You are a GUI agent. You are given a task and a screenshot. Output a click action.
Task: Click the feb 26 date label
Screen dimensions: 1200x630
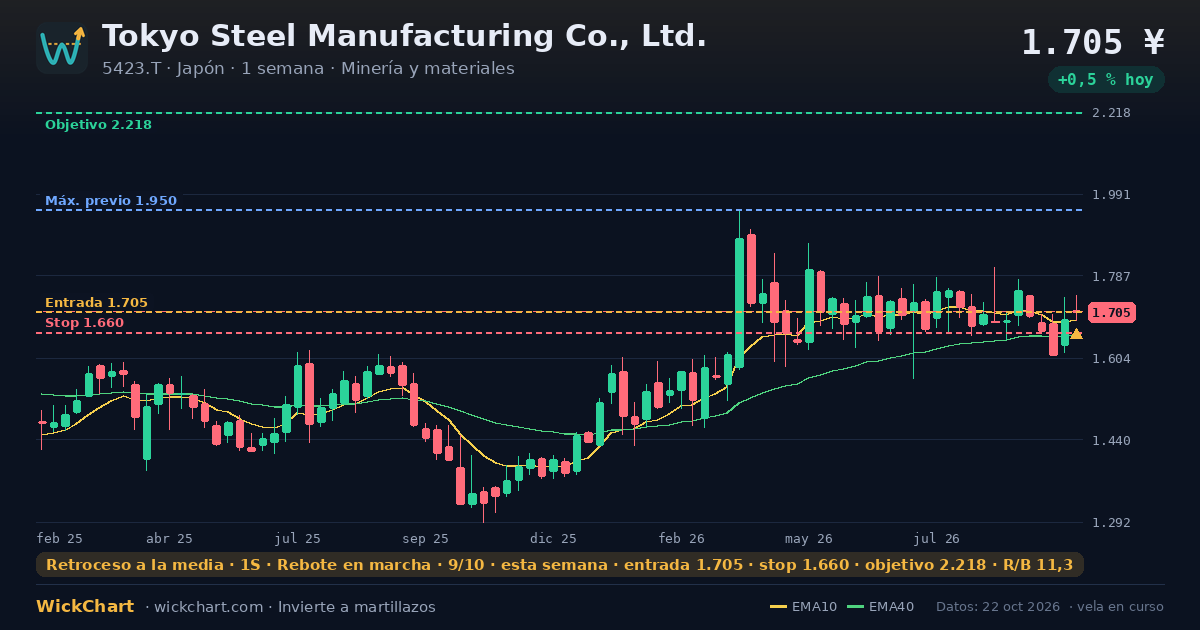[682, 539]
